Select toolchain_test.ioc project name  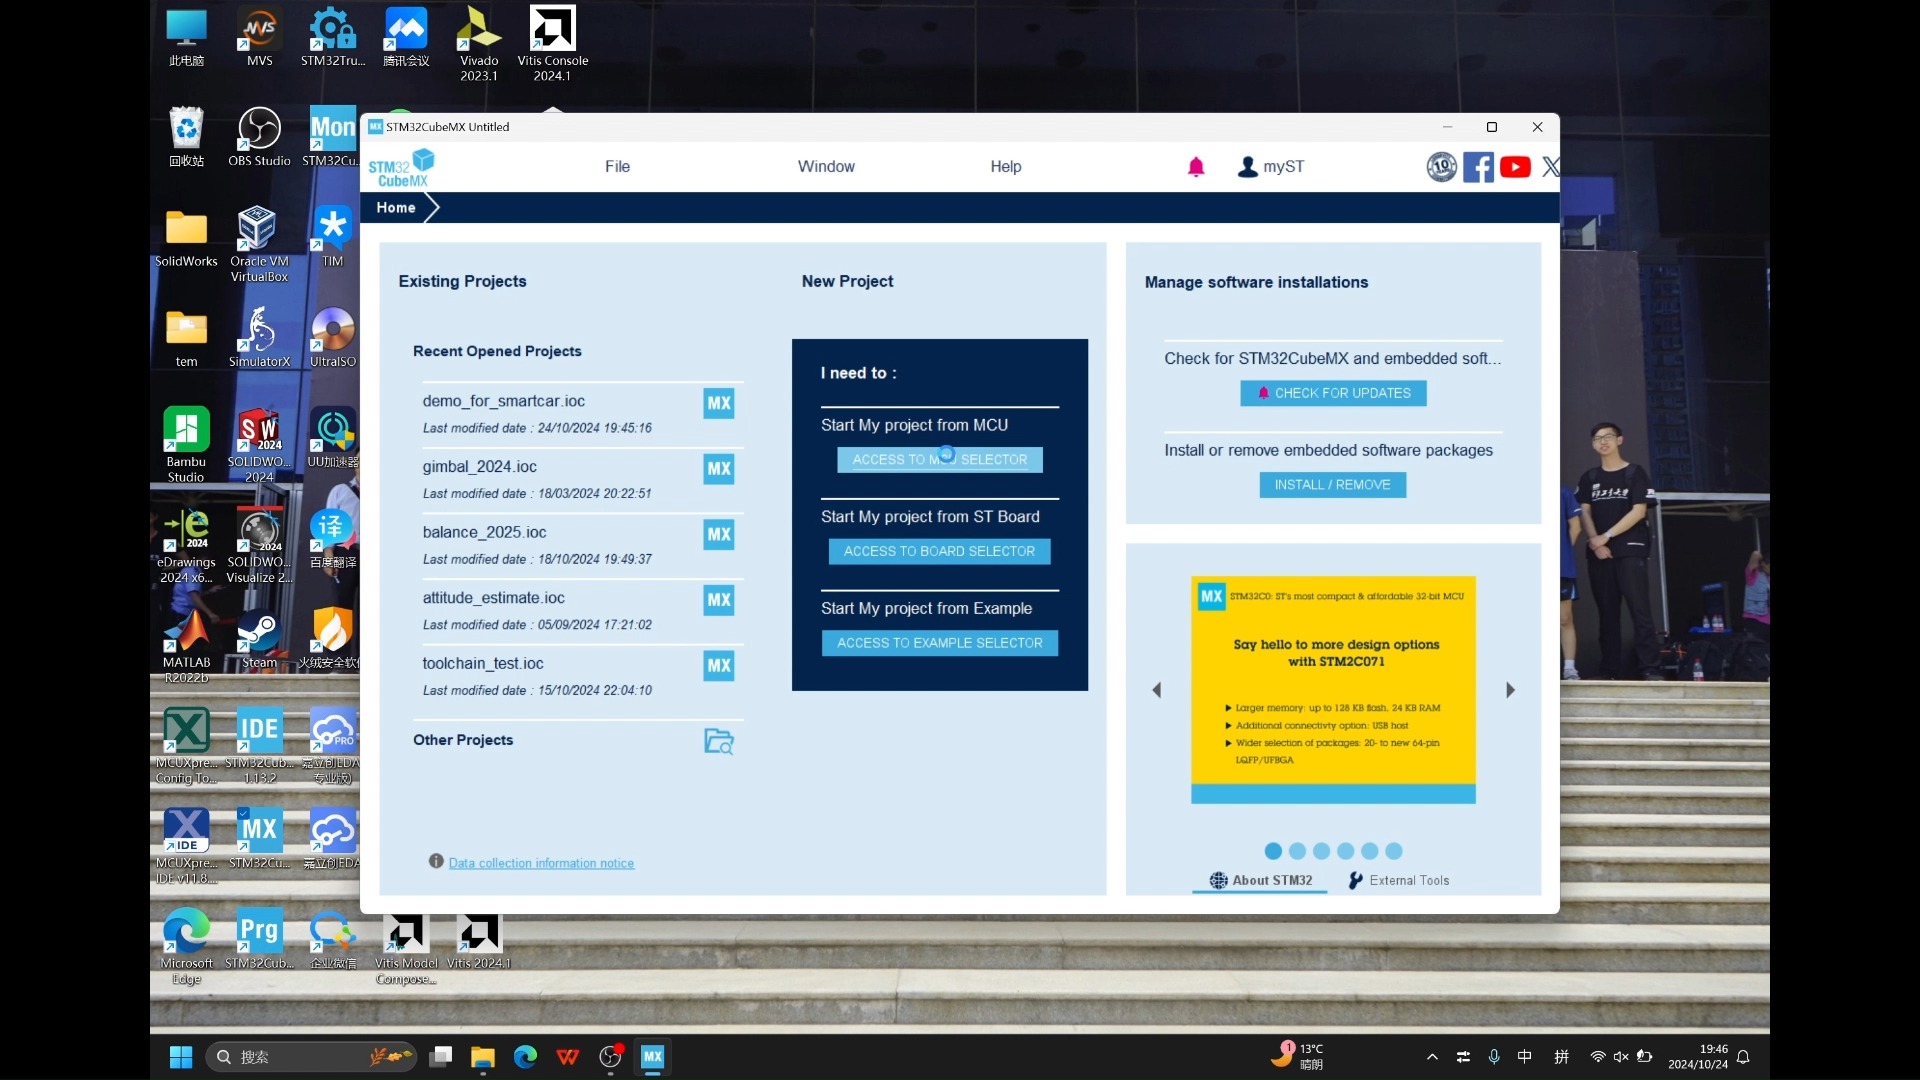tap(483, 663)
